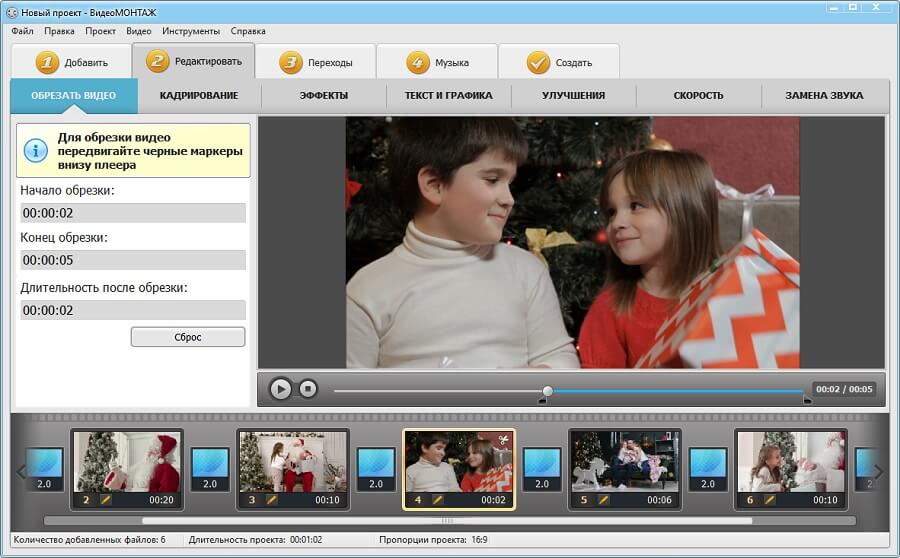
Task: Click the Начало обрезки time field
Action: [x=133, y=213]
